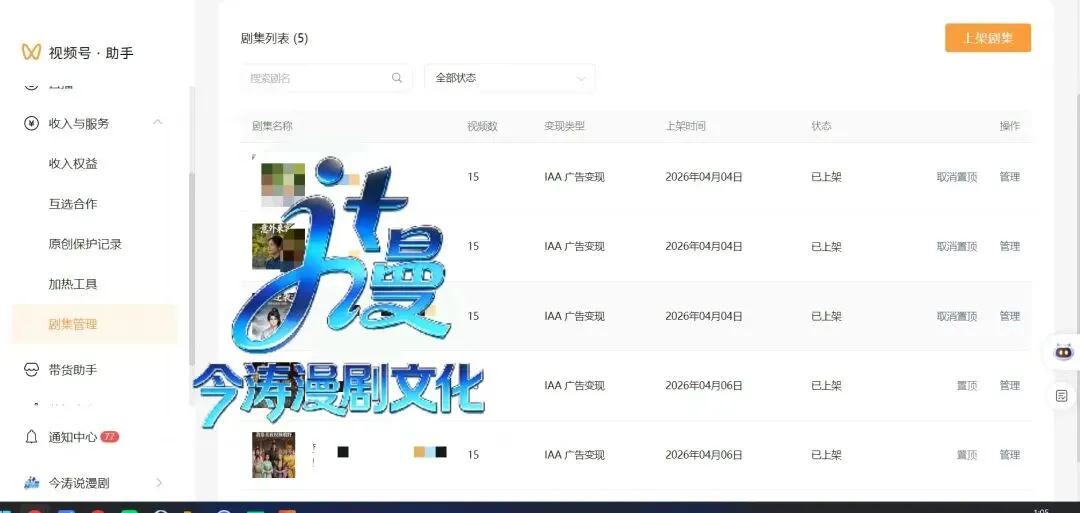Viewport: 1080px width, 513px height.
Task: Open 原创保护记录 in the sidebar
Action: [85, 244]
